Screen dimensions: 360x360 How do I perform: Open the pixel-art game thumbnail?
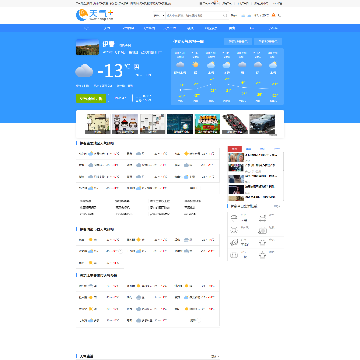point(207,124)
